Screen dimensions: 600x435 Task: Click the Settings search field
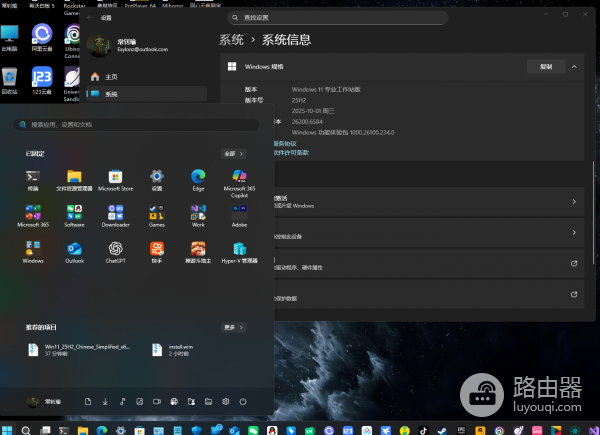(338, 18)
